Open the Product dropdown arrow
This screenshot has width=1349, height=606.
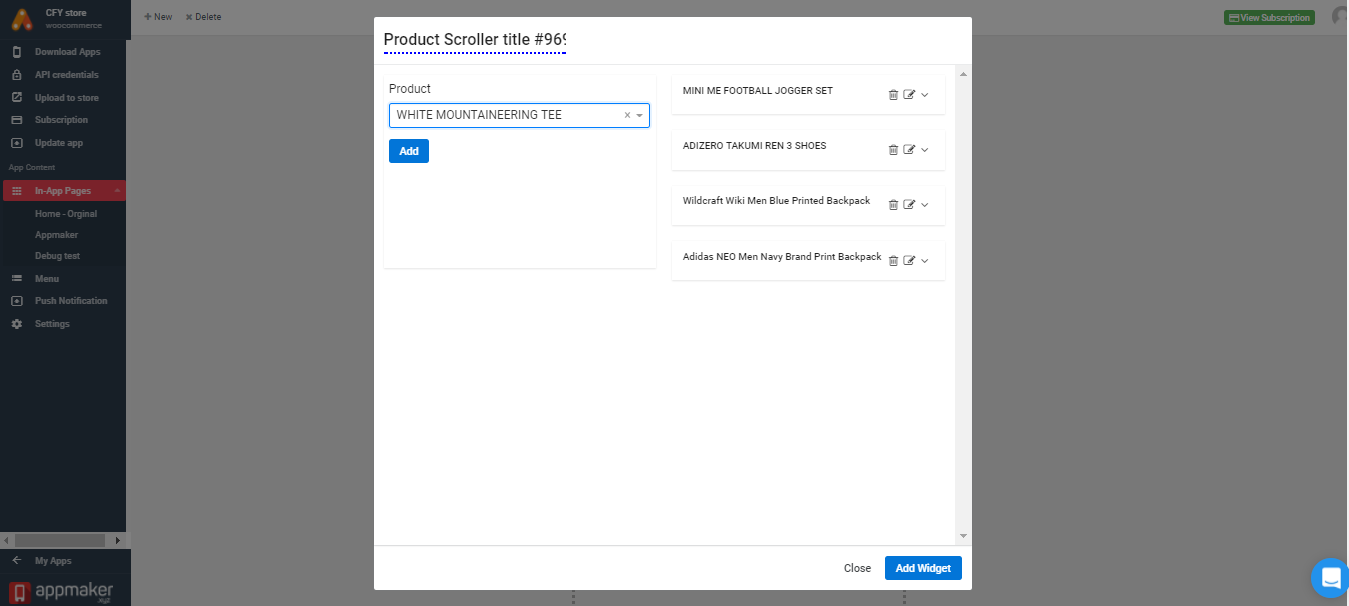(640, 116)
